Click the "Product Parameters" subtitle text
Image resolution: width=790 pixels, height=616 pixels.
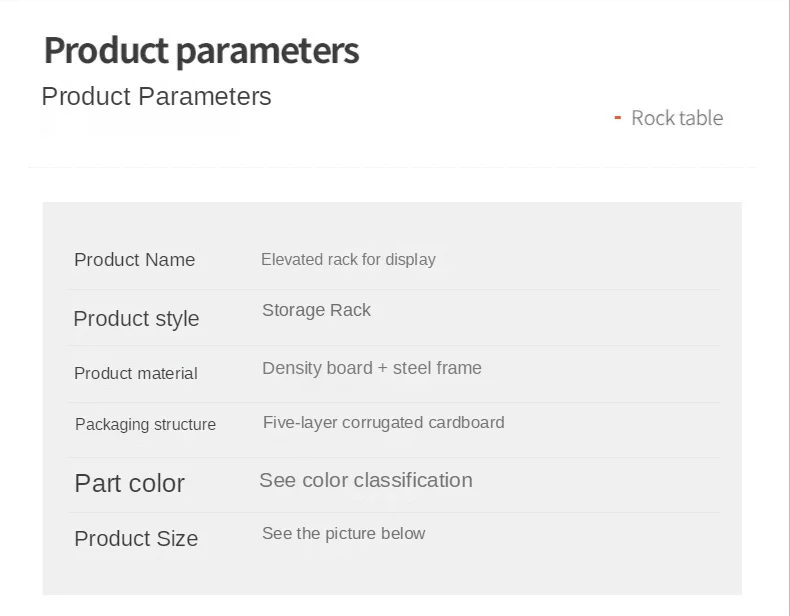[x=156, y=97]
